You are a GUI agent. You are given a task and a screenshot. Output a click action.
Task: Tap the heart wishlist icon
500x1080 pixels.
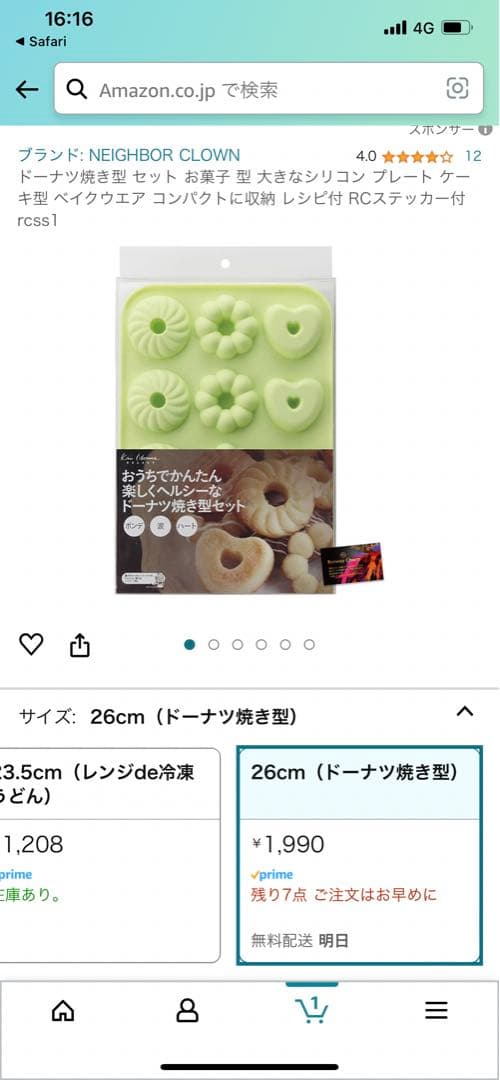click(x=31, y=645)
